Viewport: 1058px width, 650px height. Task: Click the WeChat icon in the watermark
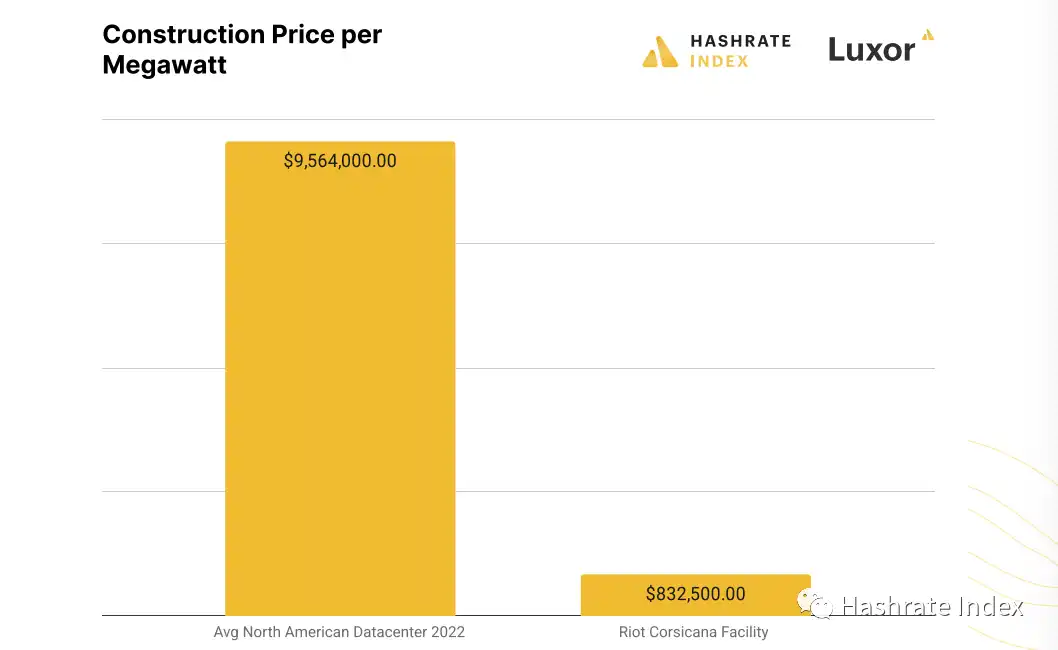[814, 604]
